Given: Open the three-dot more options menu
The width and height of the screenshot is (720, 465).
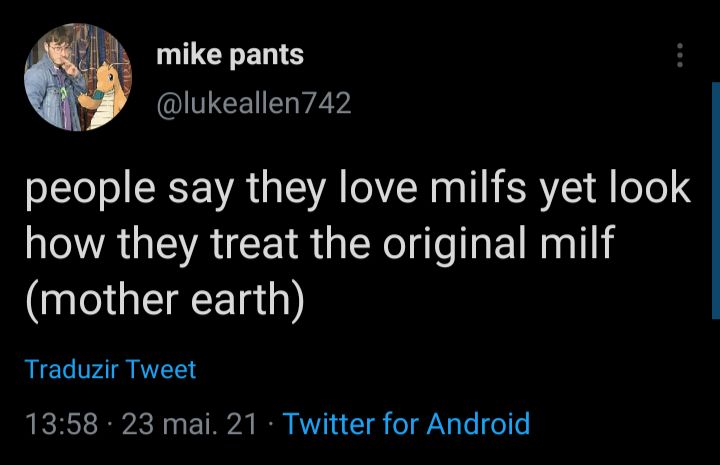Looking at the screenshot, I should coord(681,56).
